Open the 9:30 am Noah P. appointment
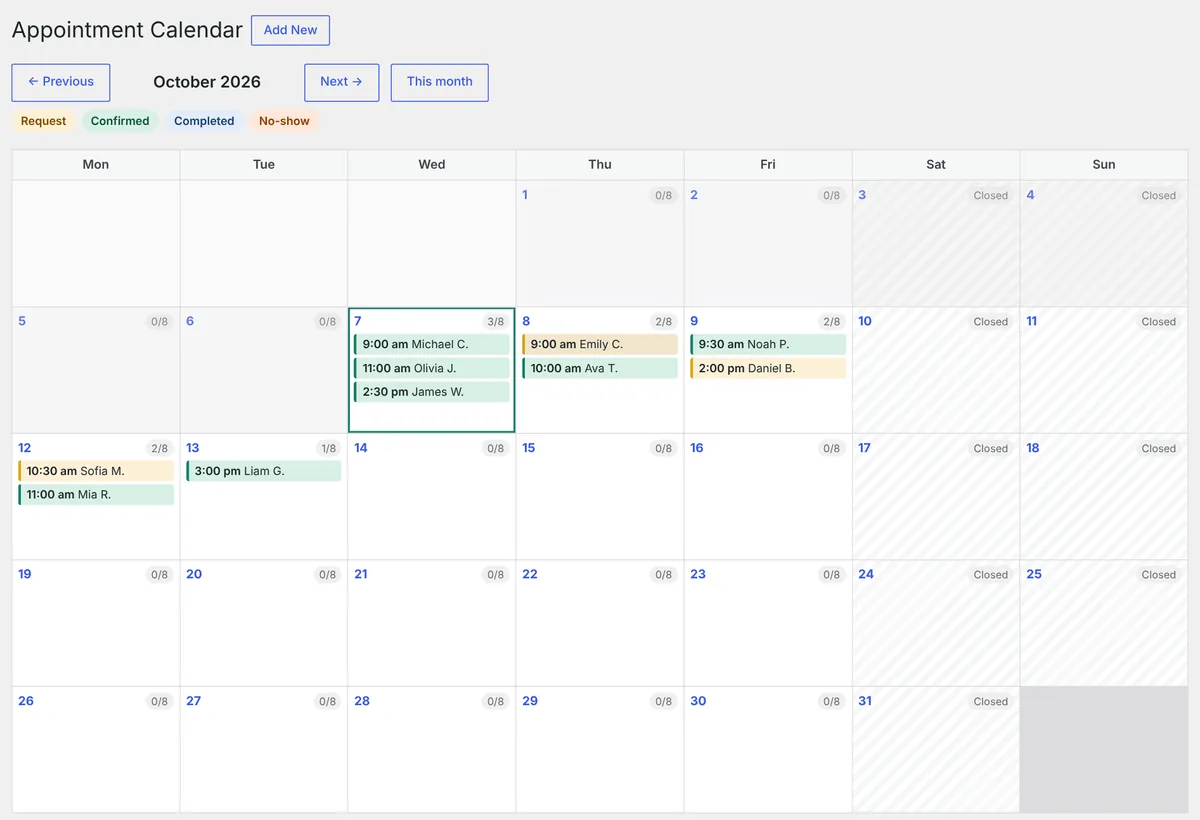 pyautogui.click(x=768, y=344)
